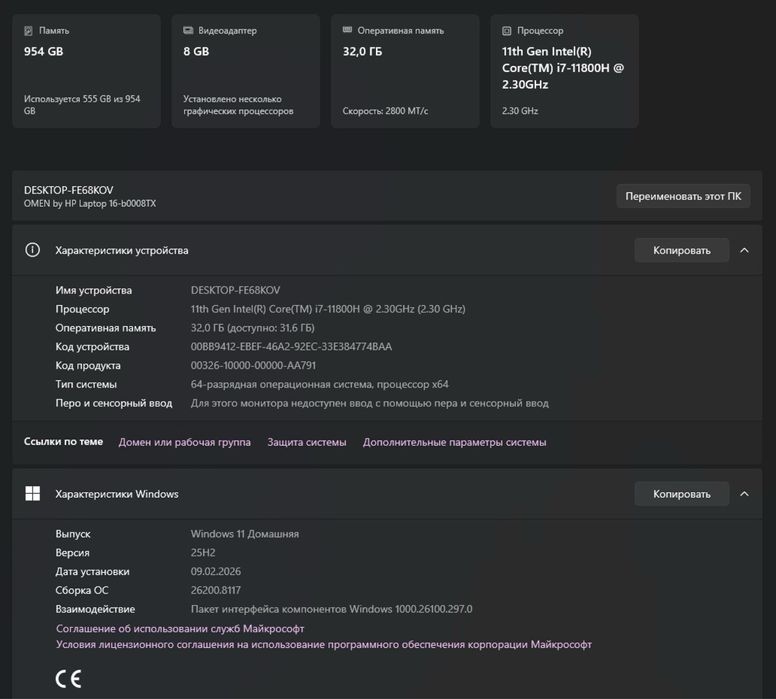Click the Скорость: 2800 МТ/с text
The height and width of the screenshot is (699, 776).
[386, 111]
